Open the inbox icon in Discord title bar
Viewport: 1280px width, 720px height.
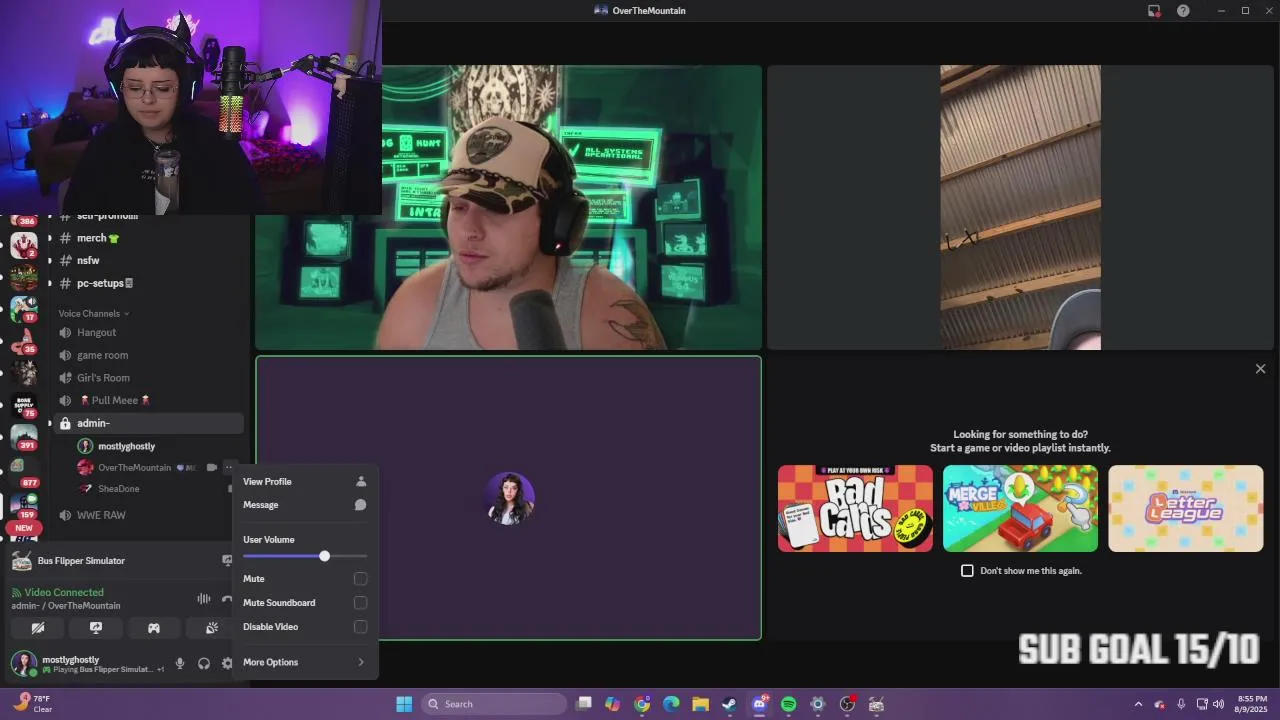1154,11
